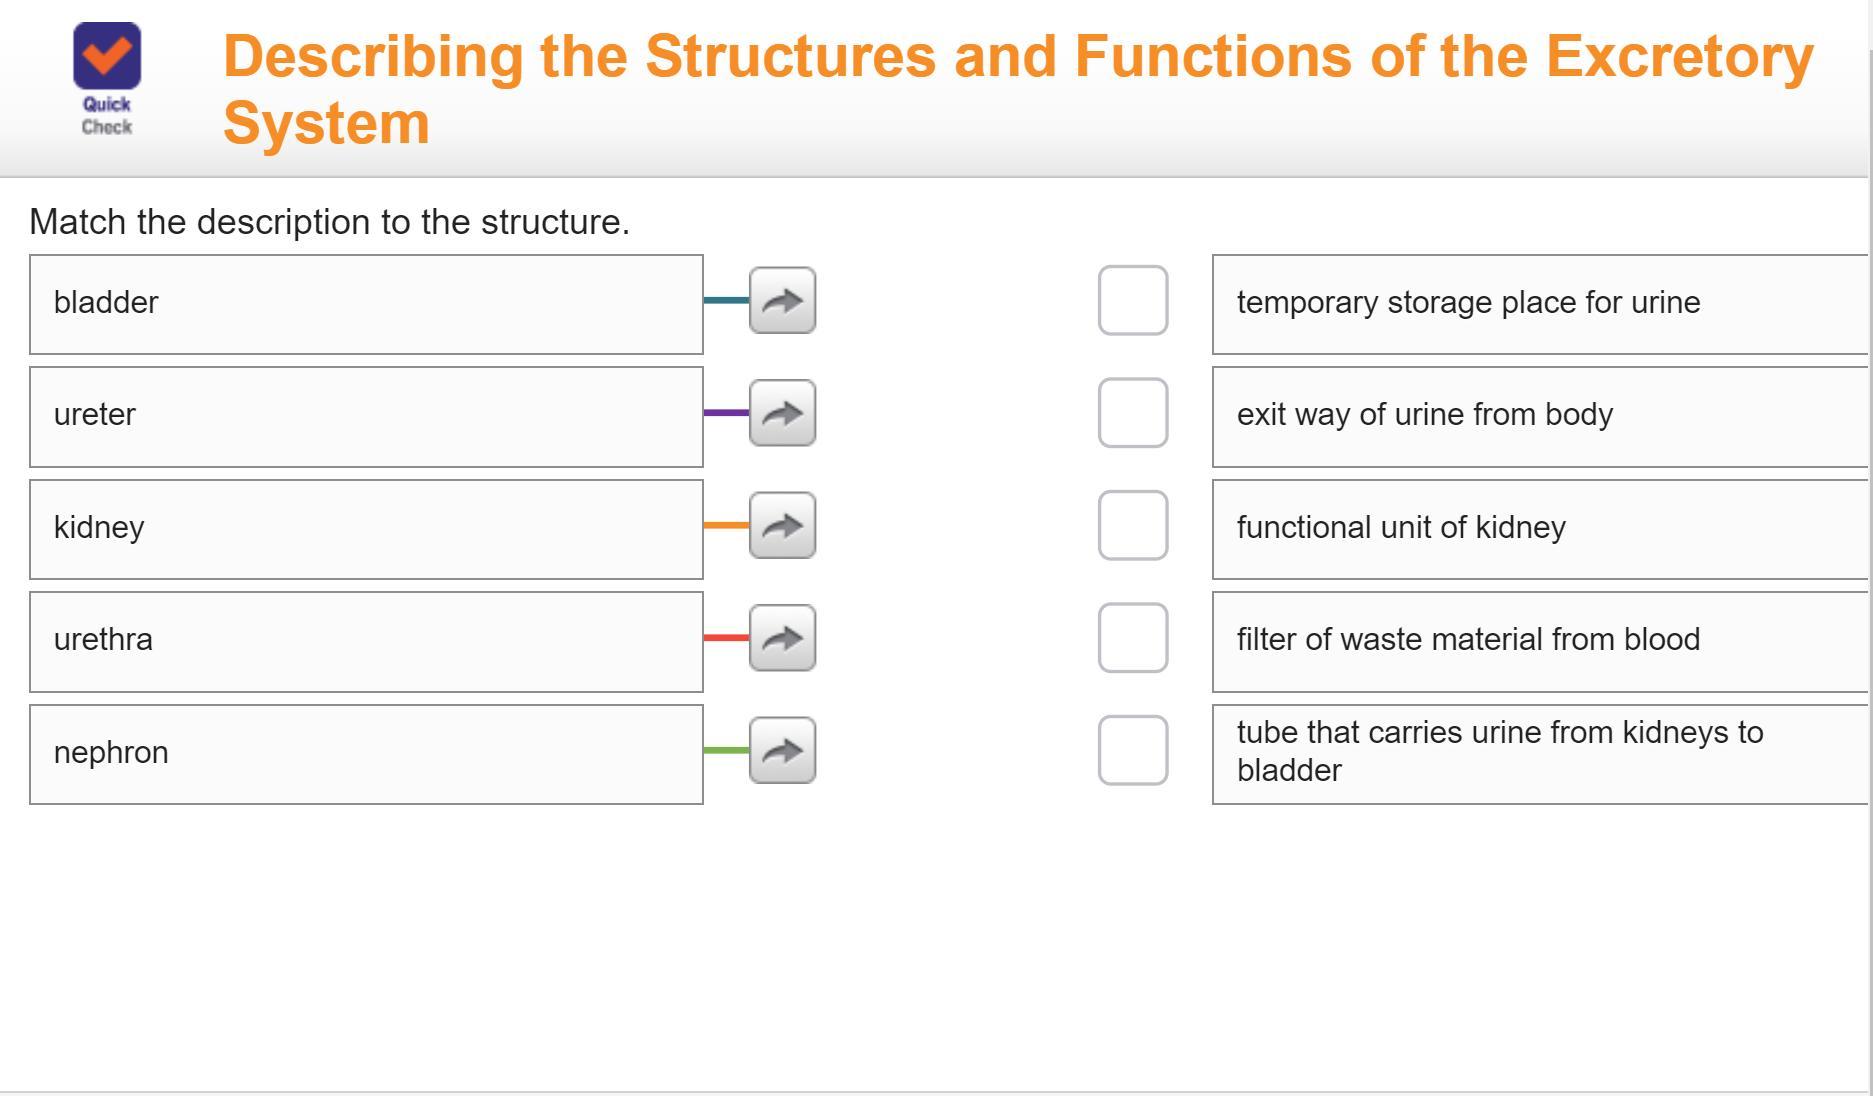Click the arrow button next to nephron
Viewport: 1873px width, 1096px height.
pyautogui.click(x=782, y=750)
